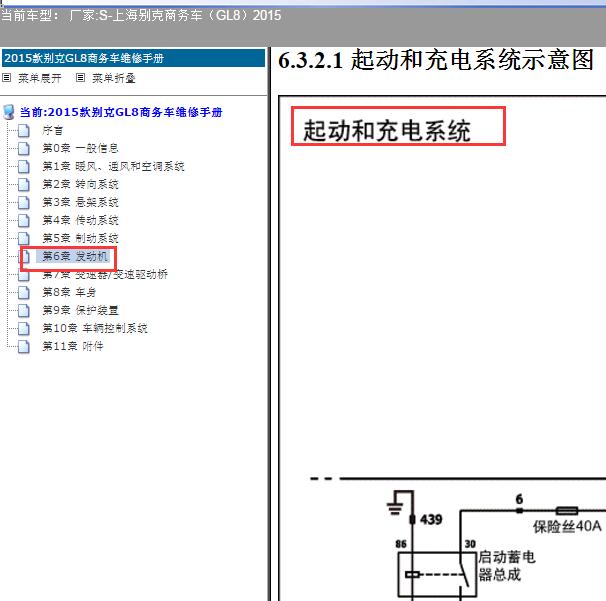Click the heading 6.3.2.1 起动和充电系统示意图
Image resolution: width=606 pixels, height=601 pixels.
436,60
